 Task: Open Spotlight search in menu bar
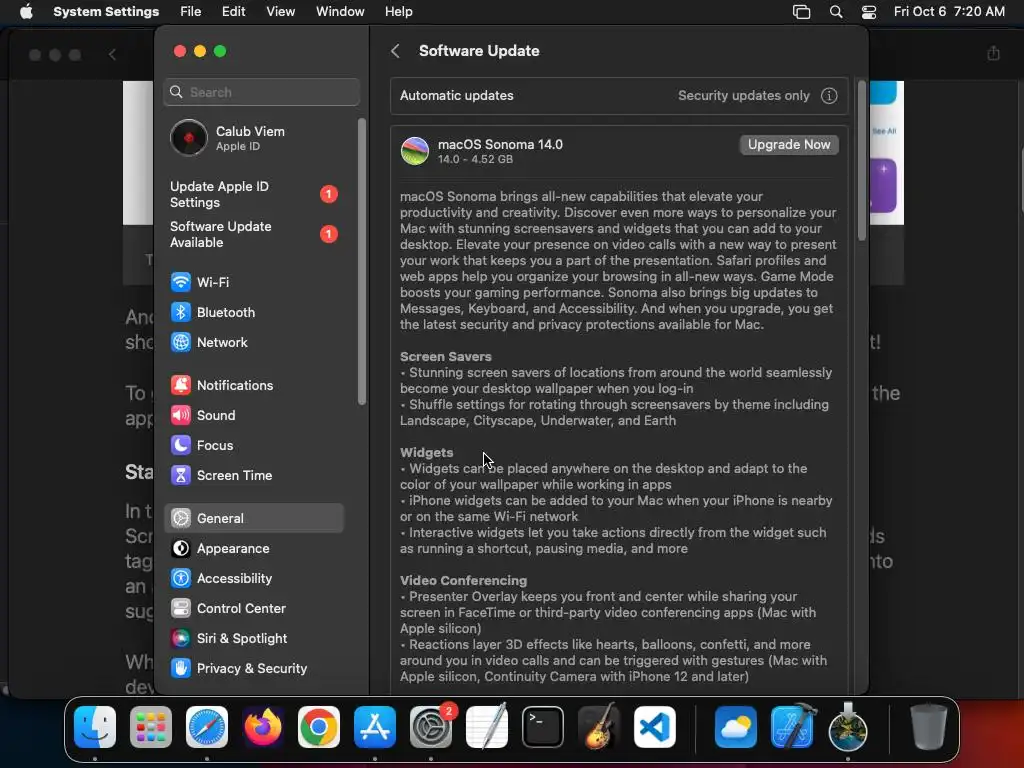click(836, 12)
